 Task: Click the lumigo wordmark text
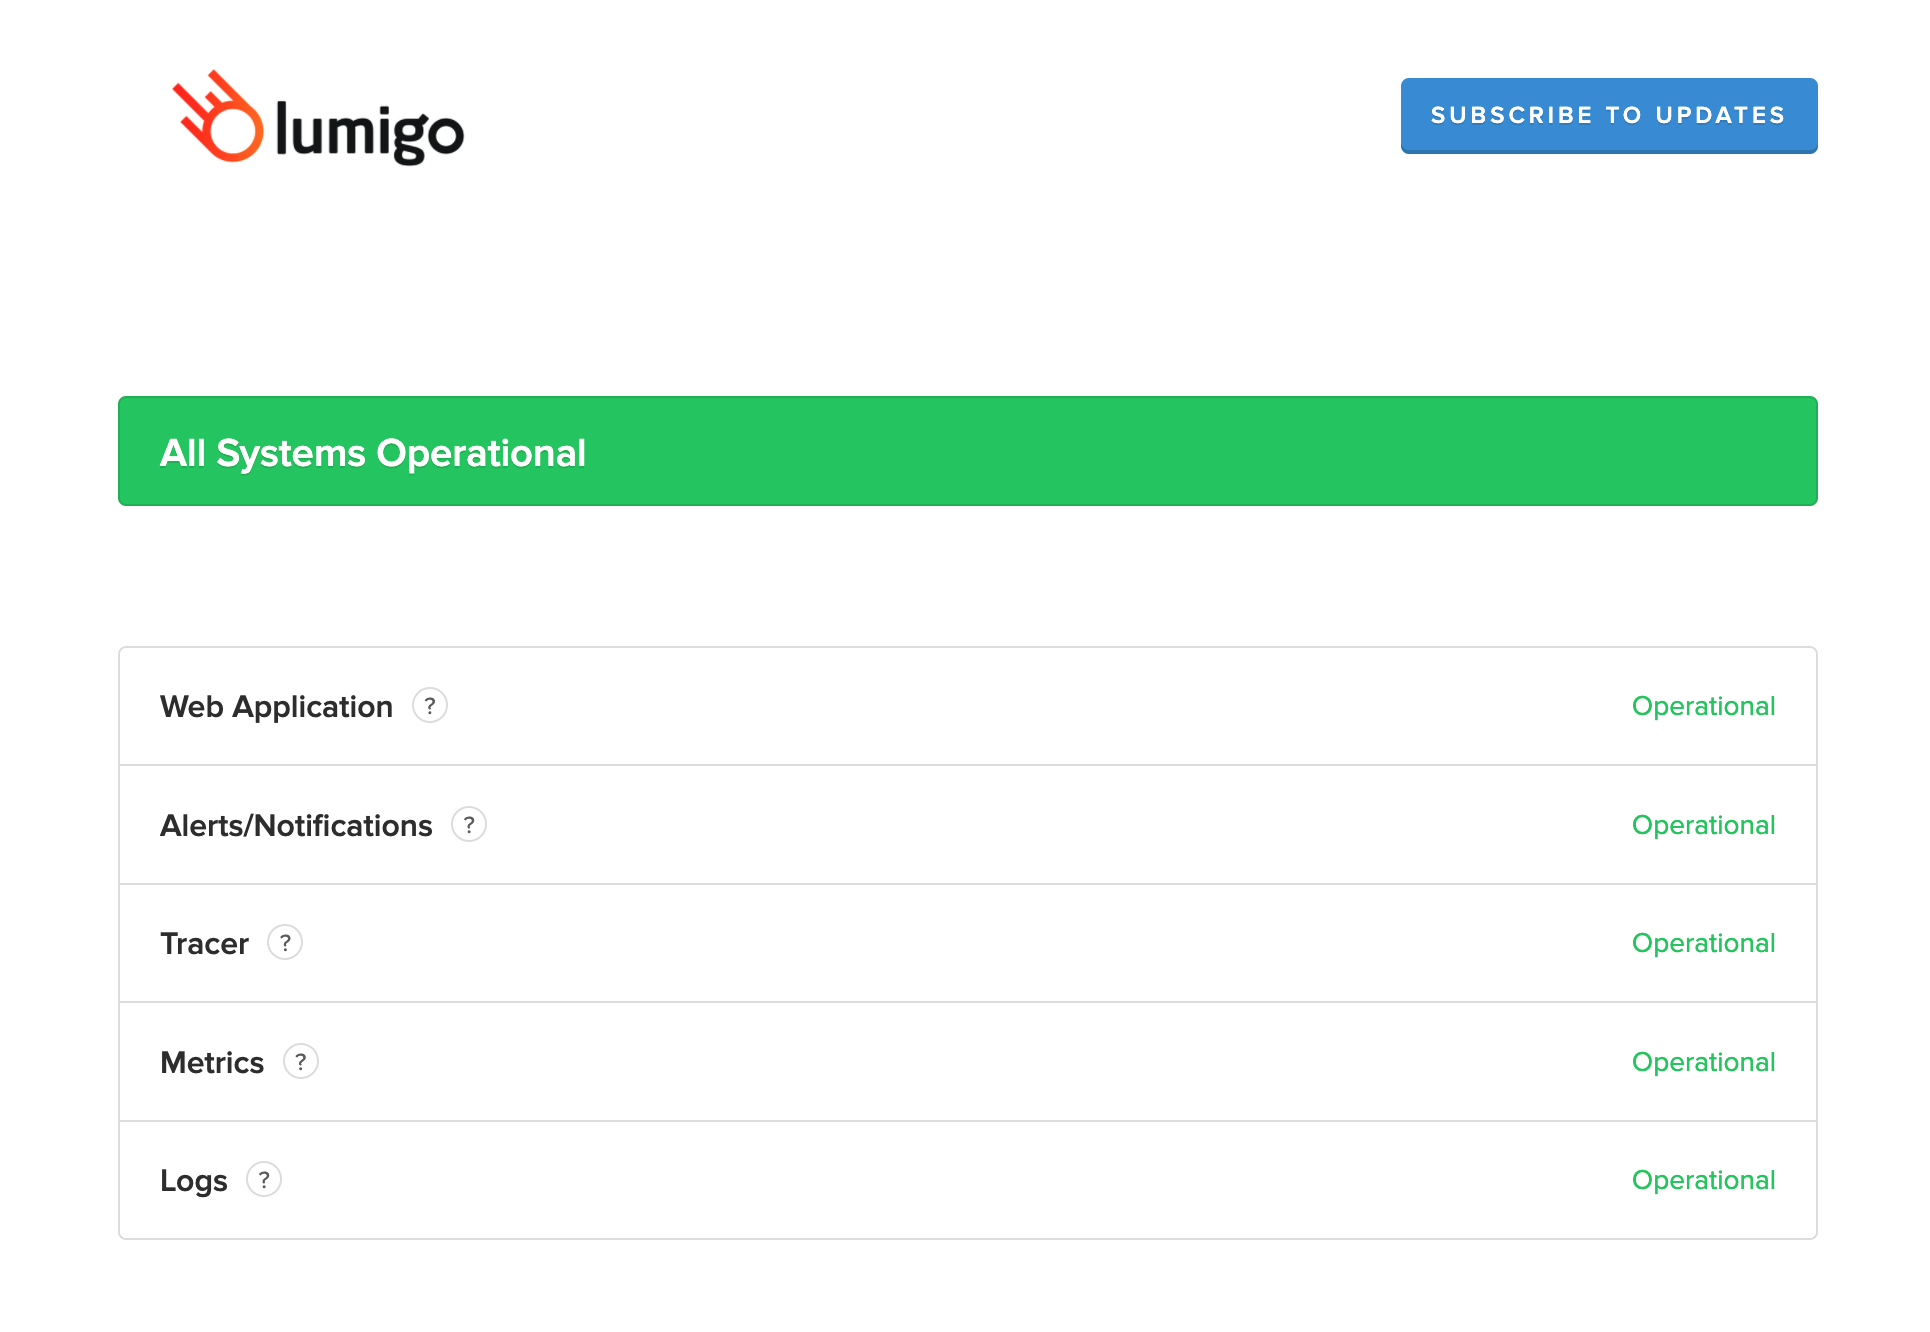369,130
